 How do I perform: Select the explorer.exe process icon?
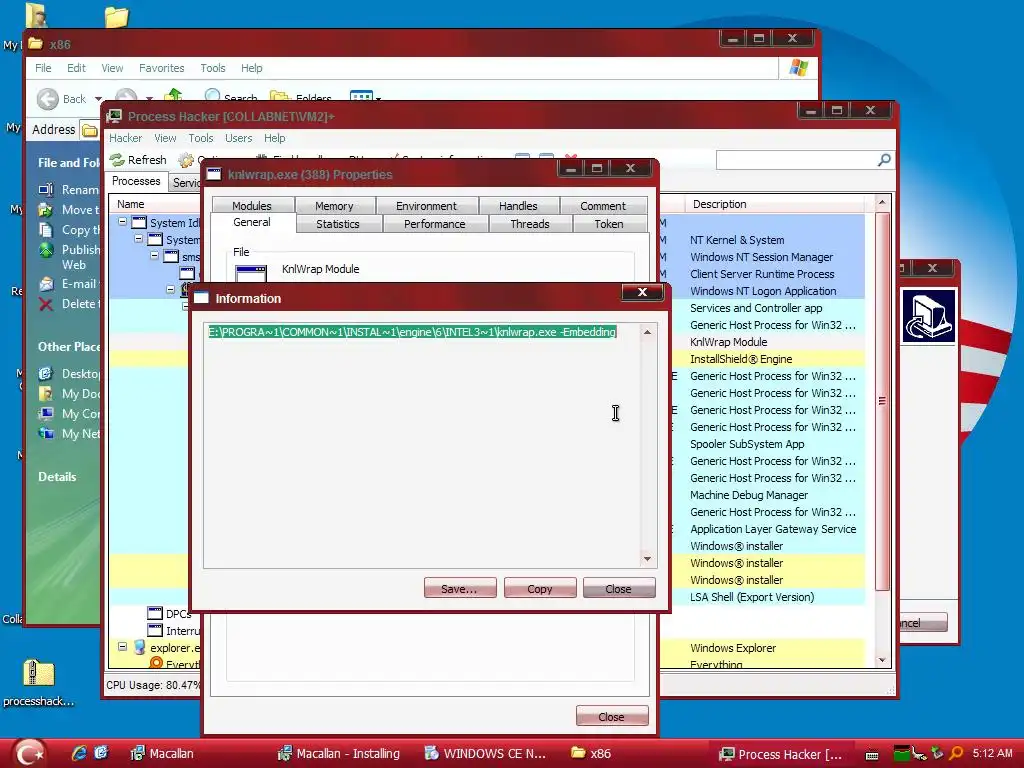point(139,647)
